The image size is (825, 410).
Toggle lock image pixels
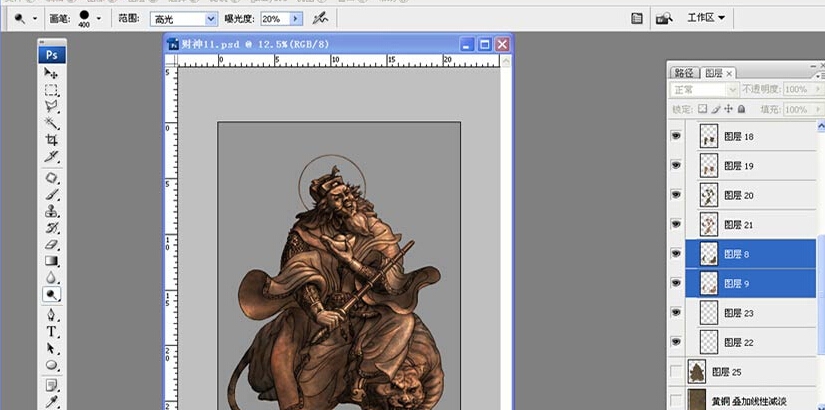pyautogui.click(x=716, y=109)
